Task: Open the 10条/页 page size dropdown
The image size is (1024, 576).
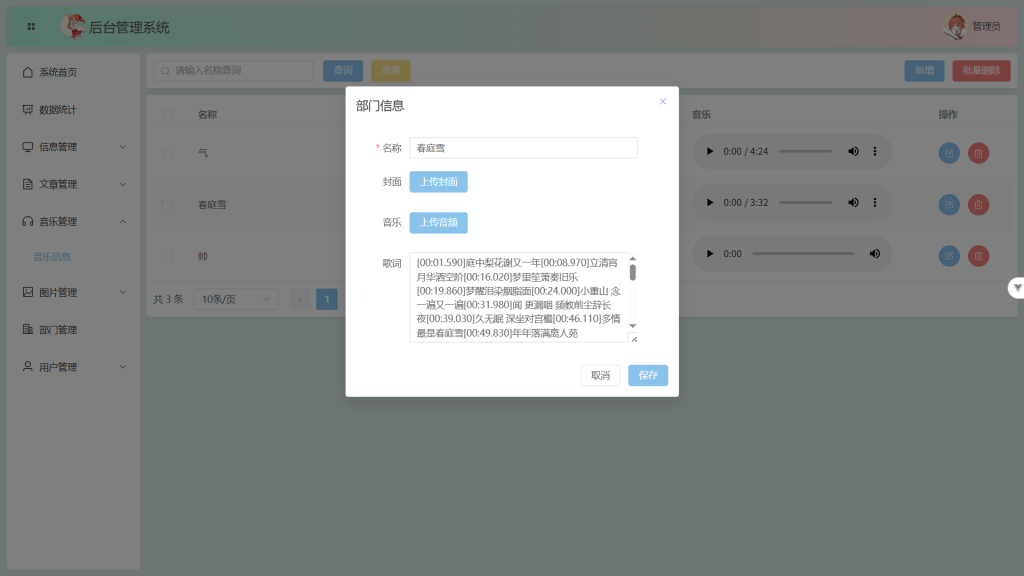Action: tap(237, 299)
